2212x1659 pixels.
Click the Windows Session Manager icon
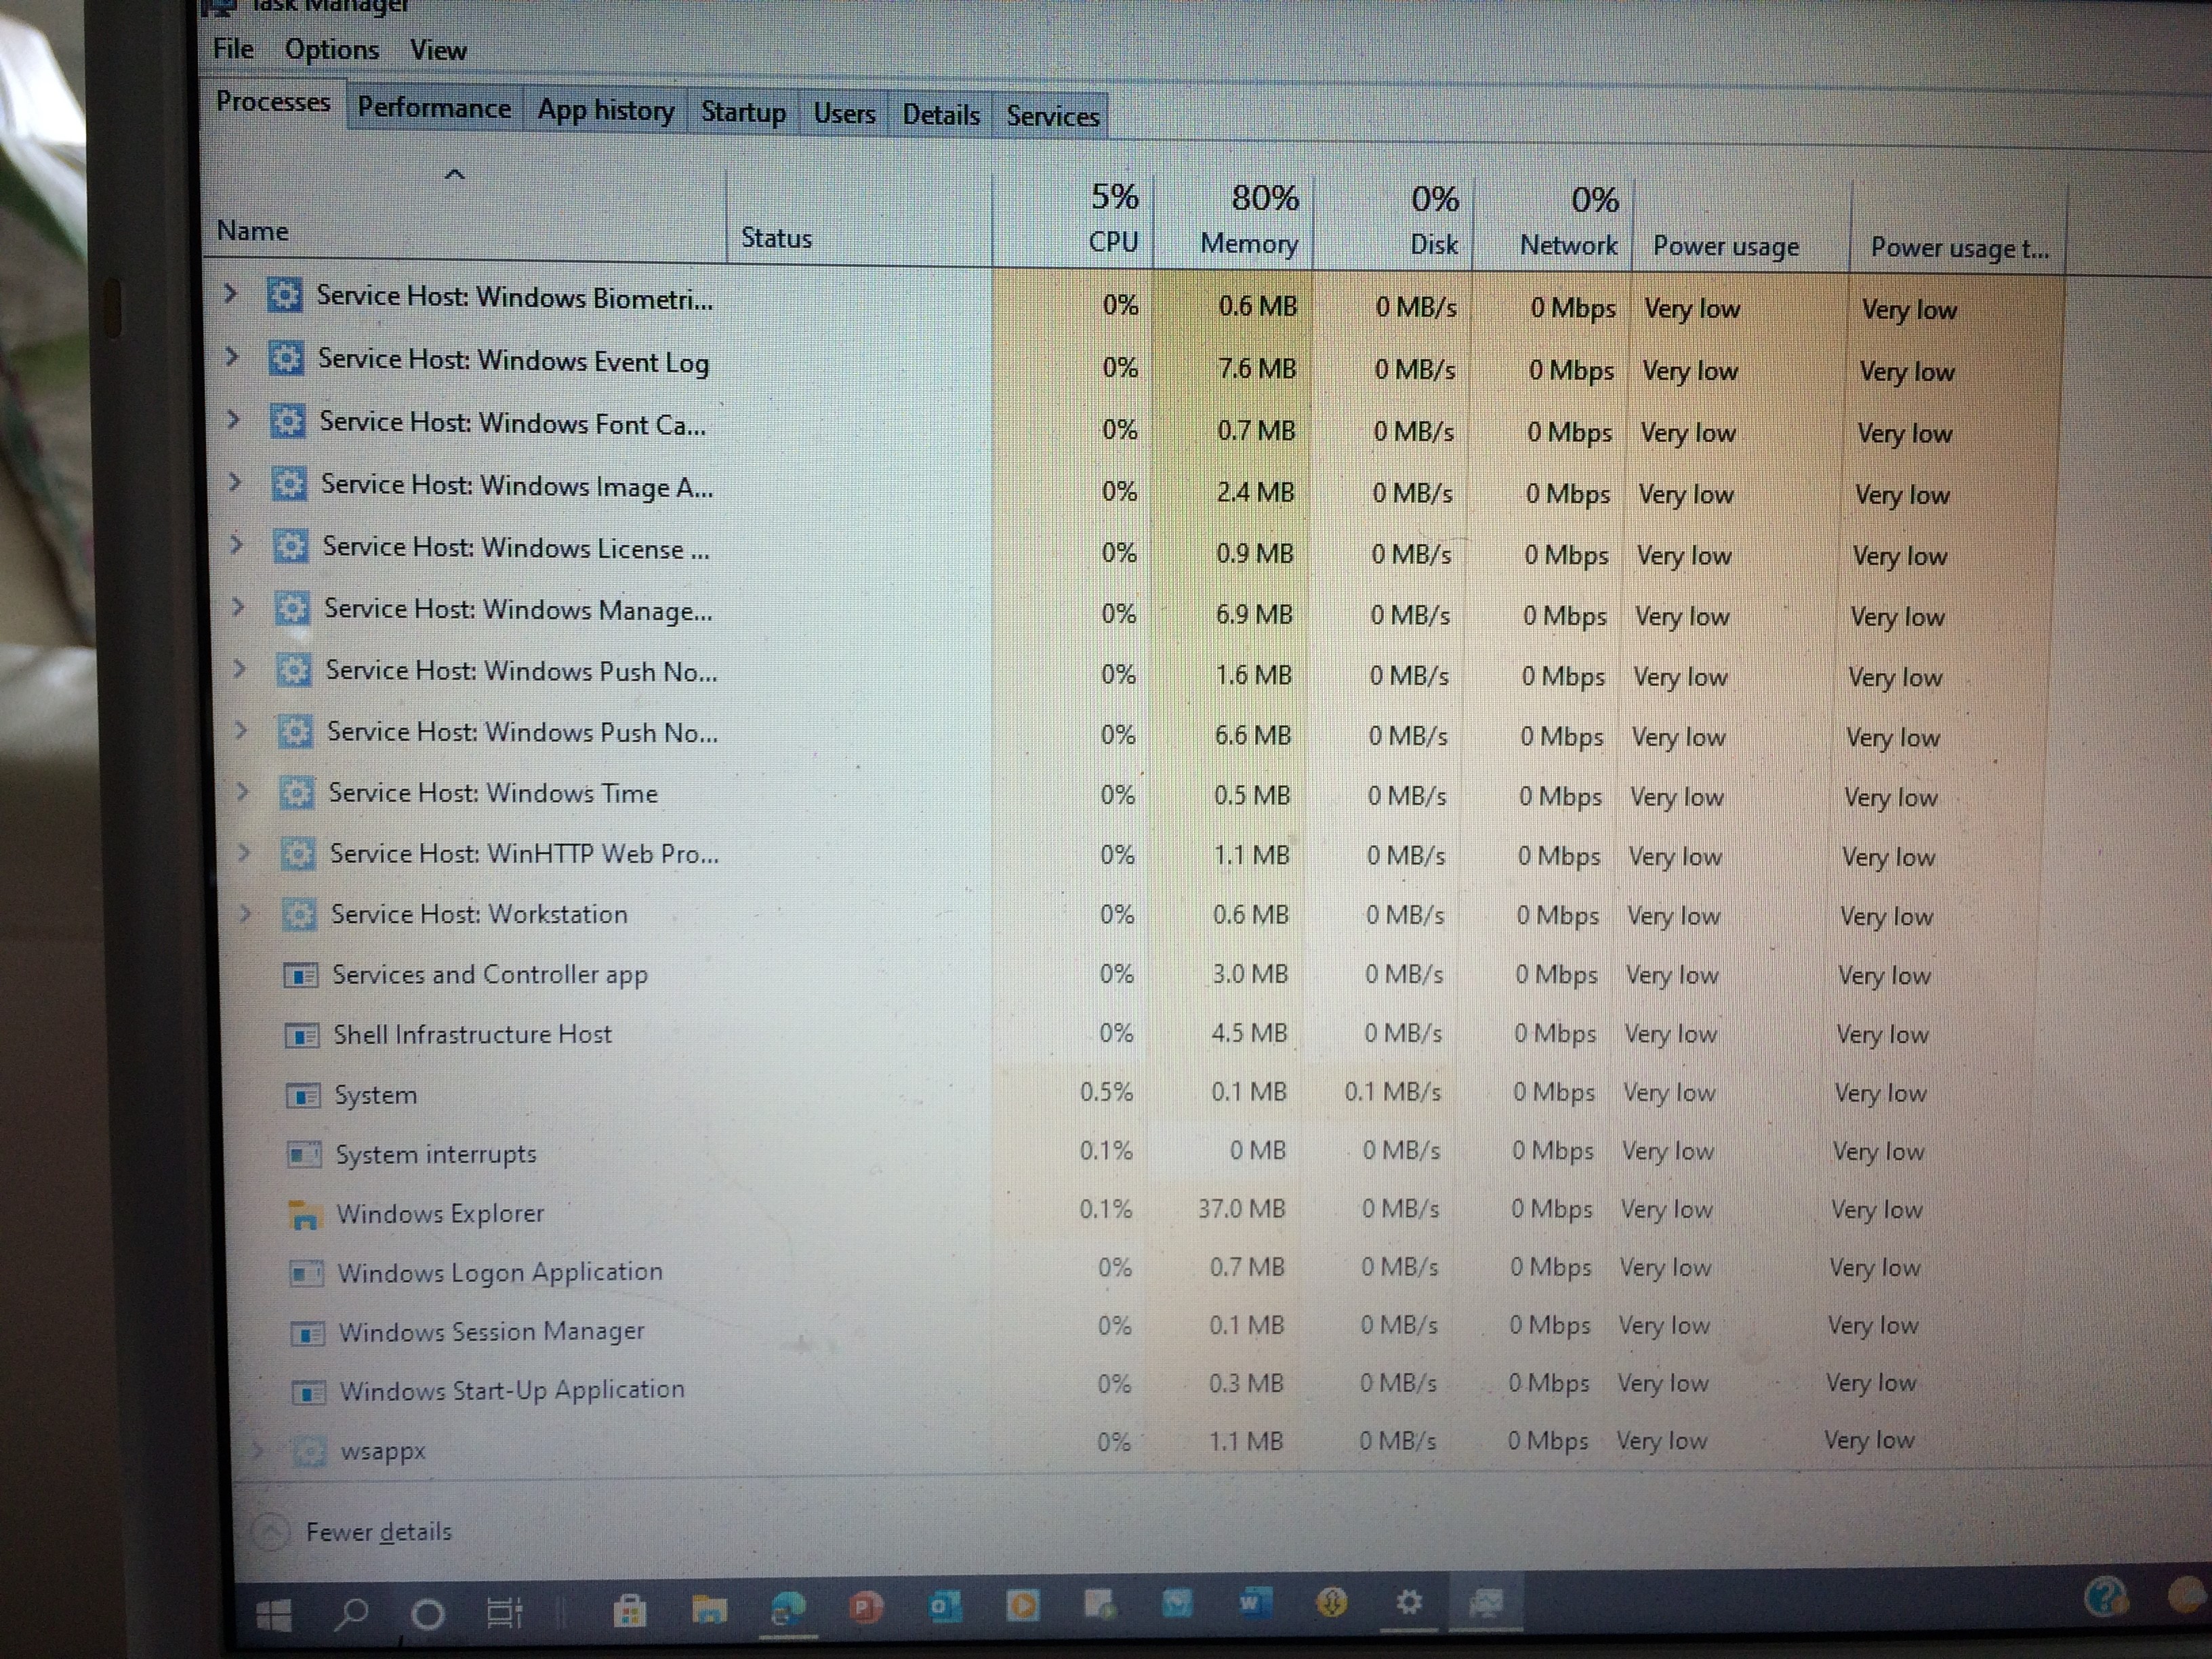coord(307,1333)
